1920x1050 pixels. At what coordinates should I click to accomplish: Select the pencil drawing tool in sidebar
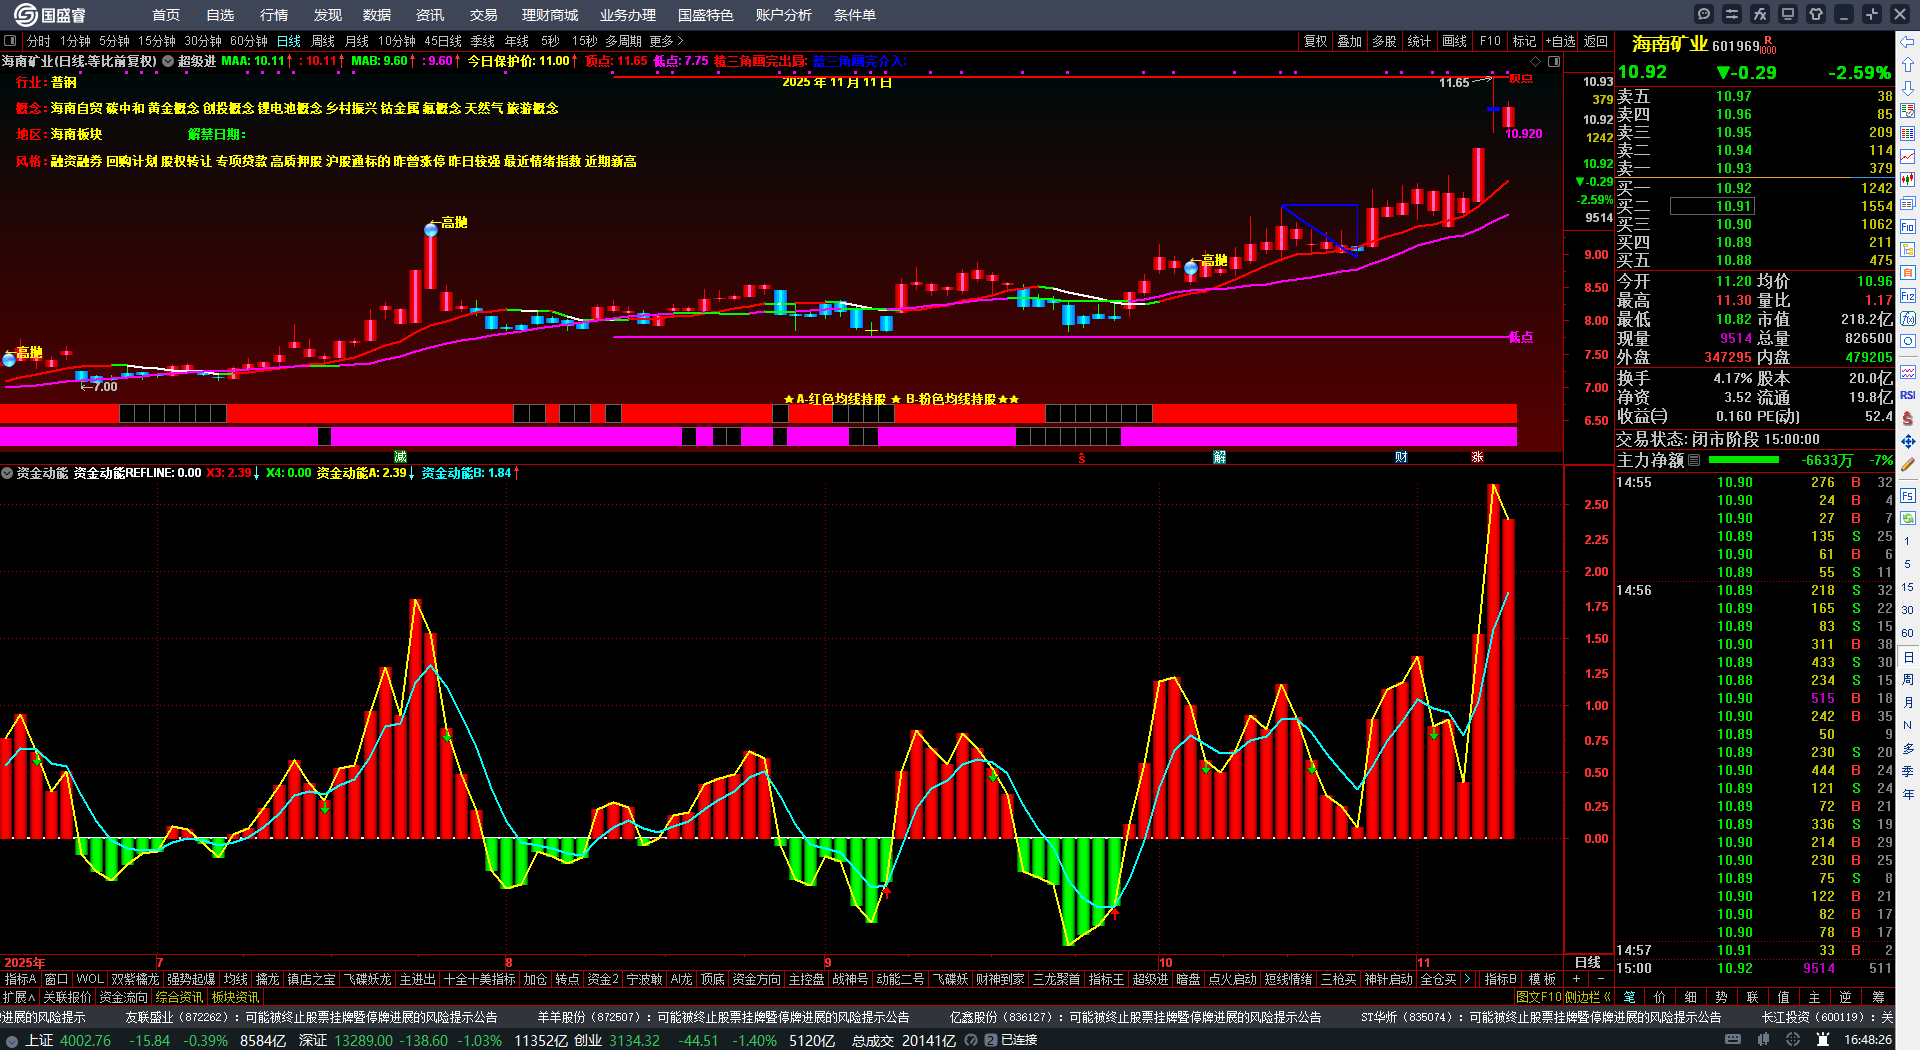pyautogui.click(x=1908, y=464)
